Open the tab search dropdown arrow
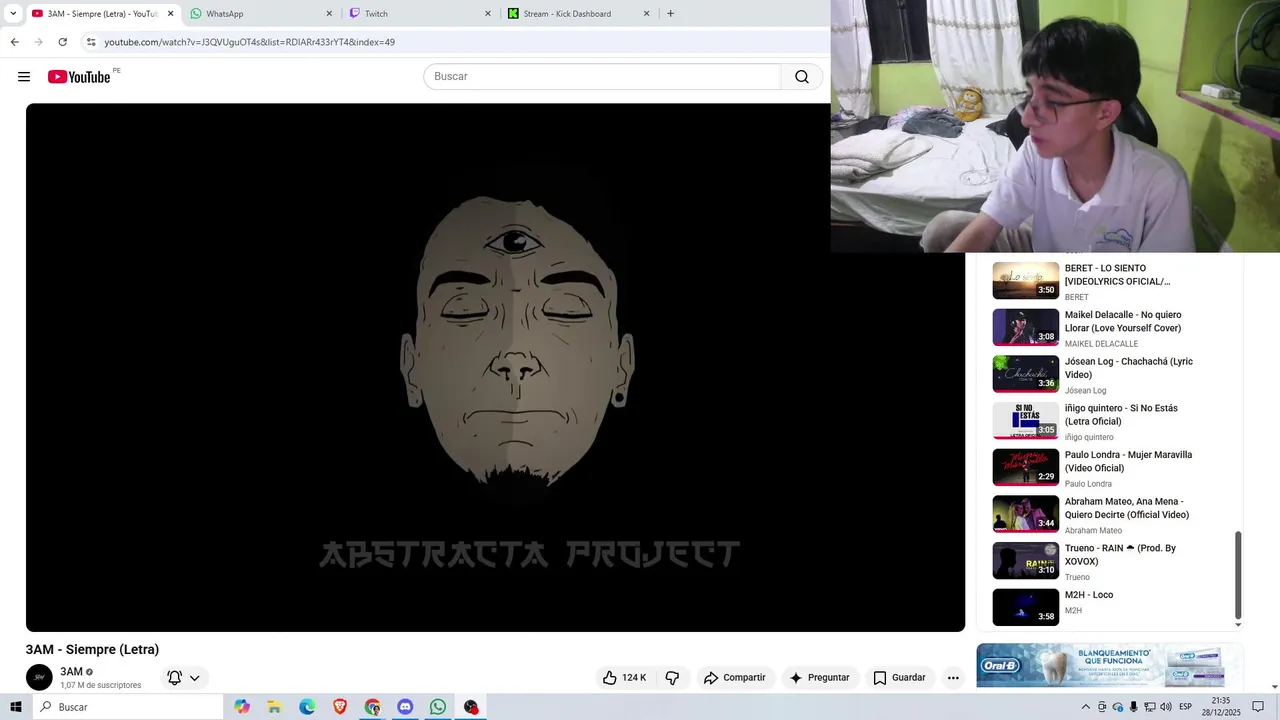The image size is (1280, 720). point(13,13)
